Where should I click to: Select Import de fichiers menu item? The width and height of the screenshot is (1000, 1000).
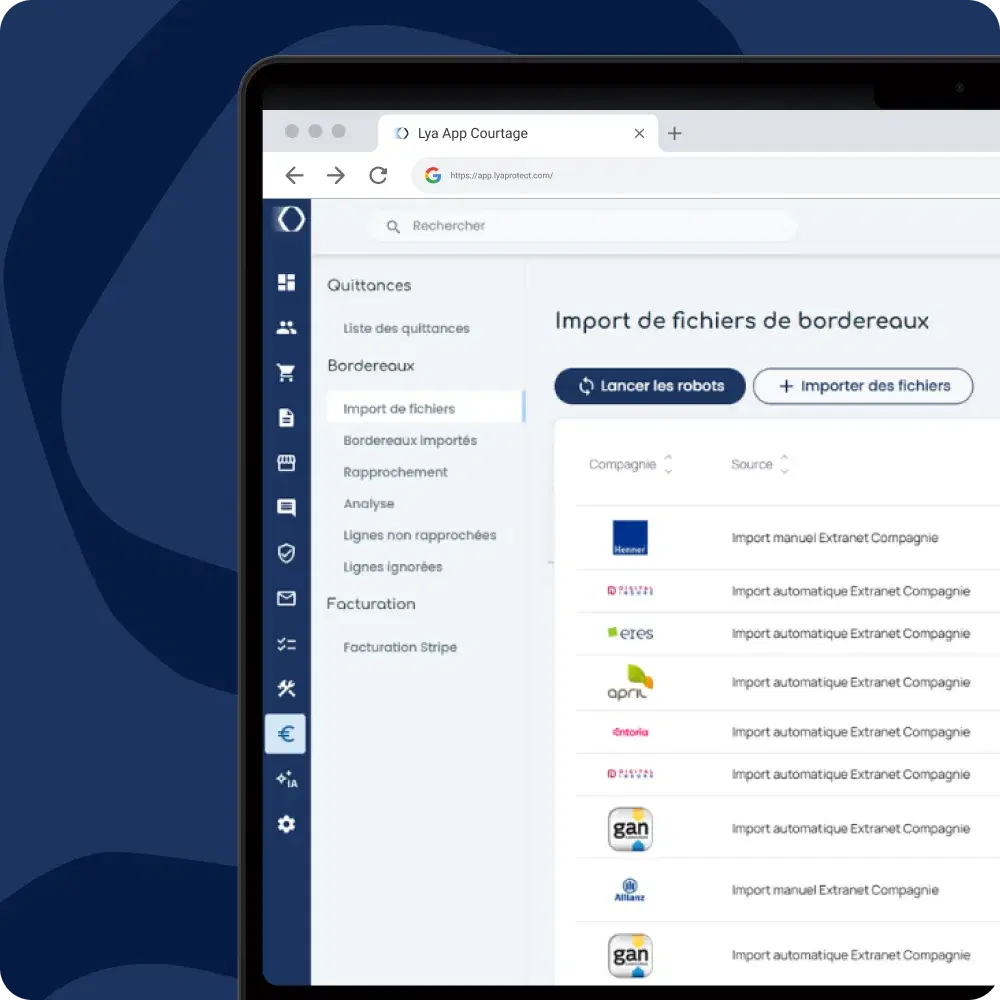point(425,408)
